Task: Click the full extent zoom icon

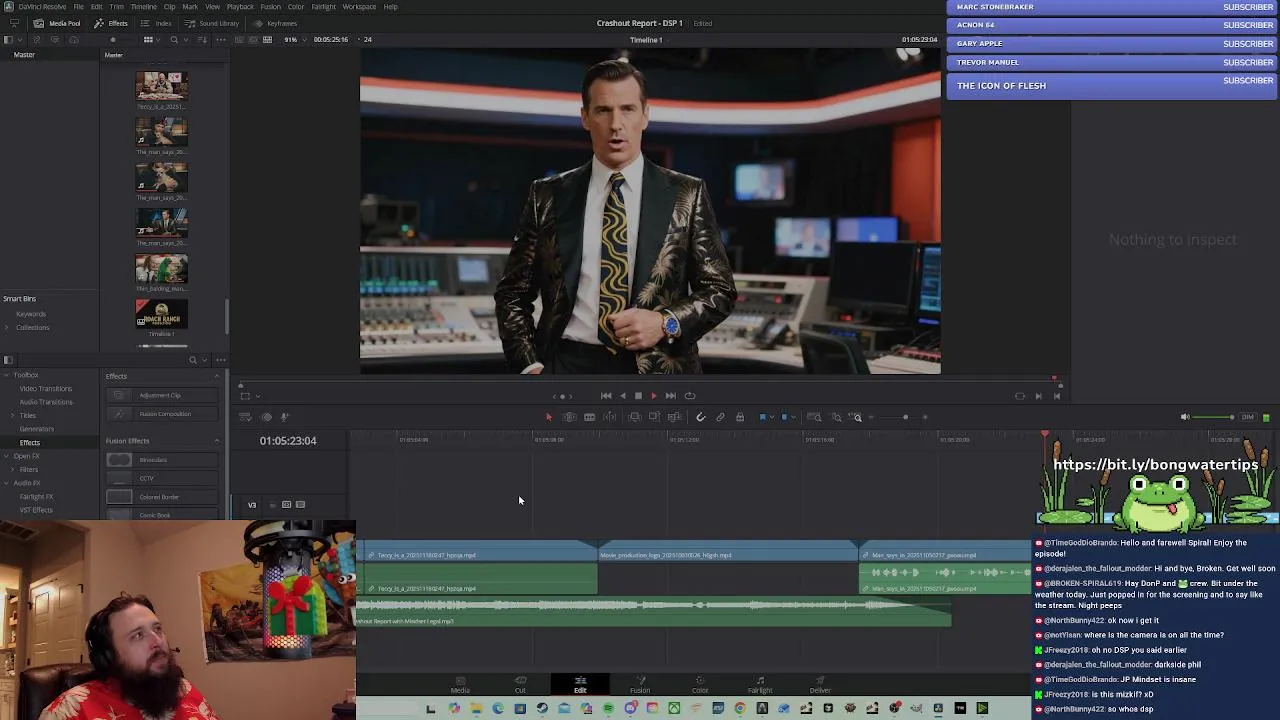Action: 814,417
